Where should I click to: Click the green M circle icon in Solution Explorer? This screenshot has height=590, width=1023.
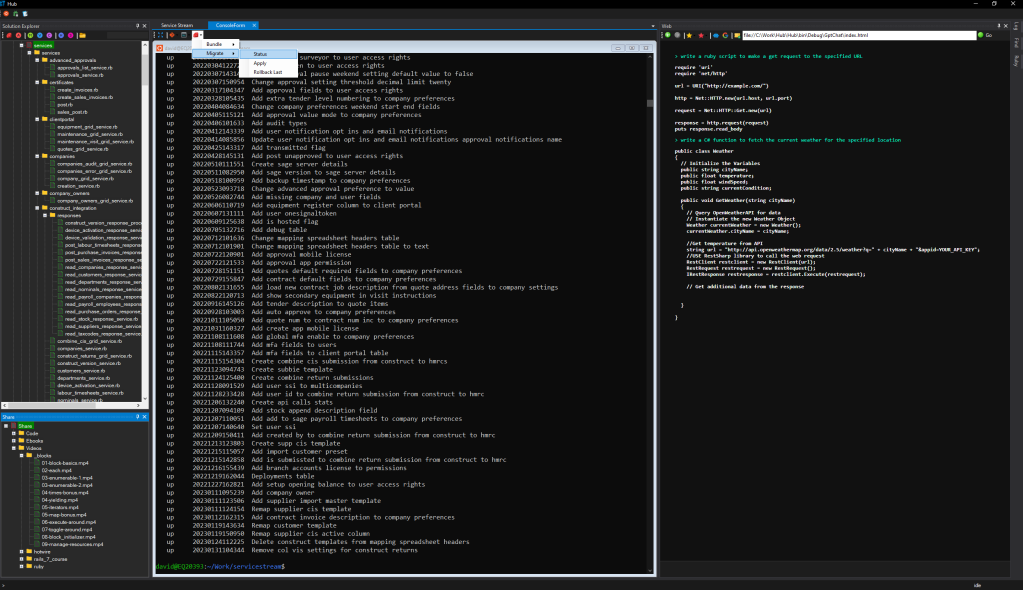click(x=29, y=35)
